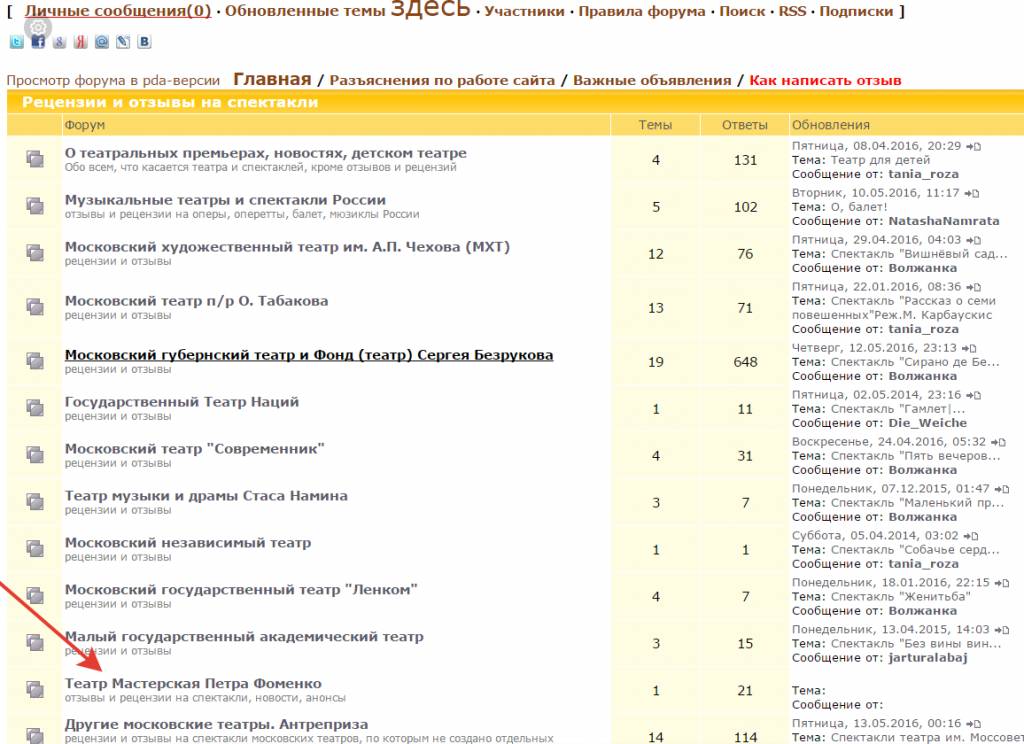Open the Московский независимый театр forum
The height and width of the screenshot is (744, 1024).
(188, 543)
